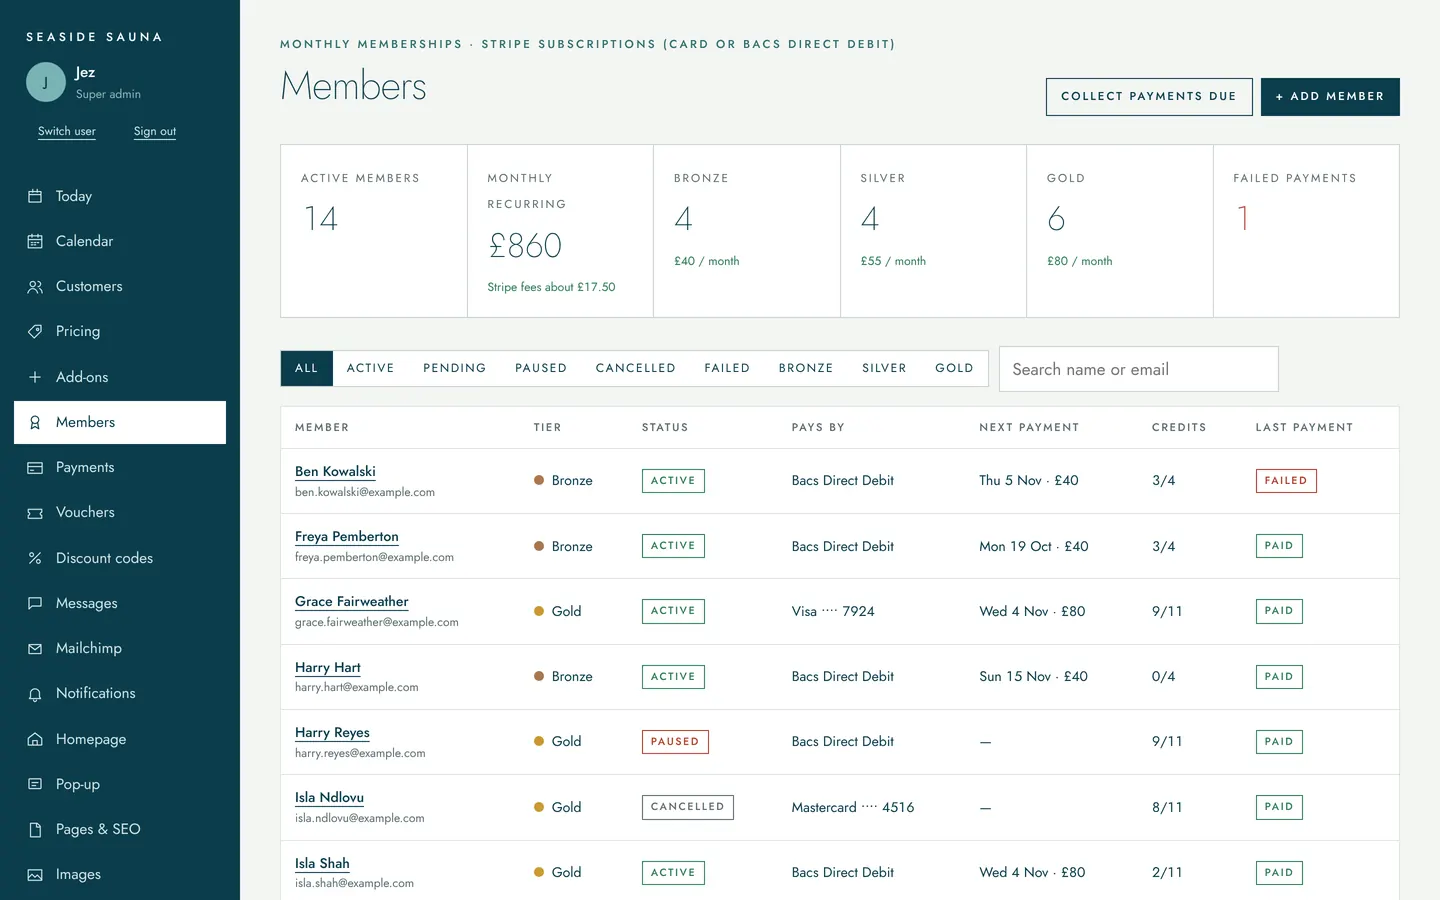The width and height of the screenshot is (1440, 900).
Task: Click the Collect Payments Due button
Action: [1149, 97]
